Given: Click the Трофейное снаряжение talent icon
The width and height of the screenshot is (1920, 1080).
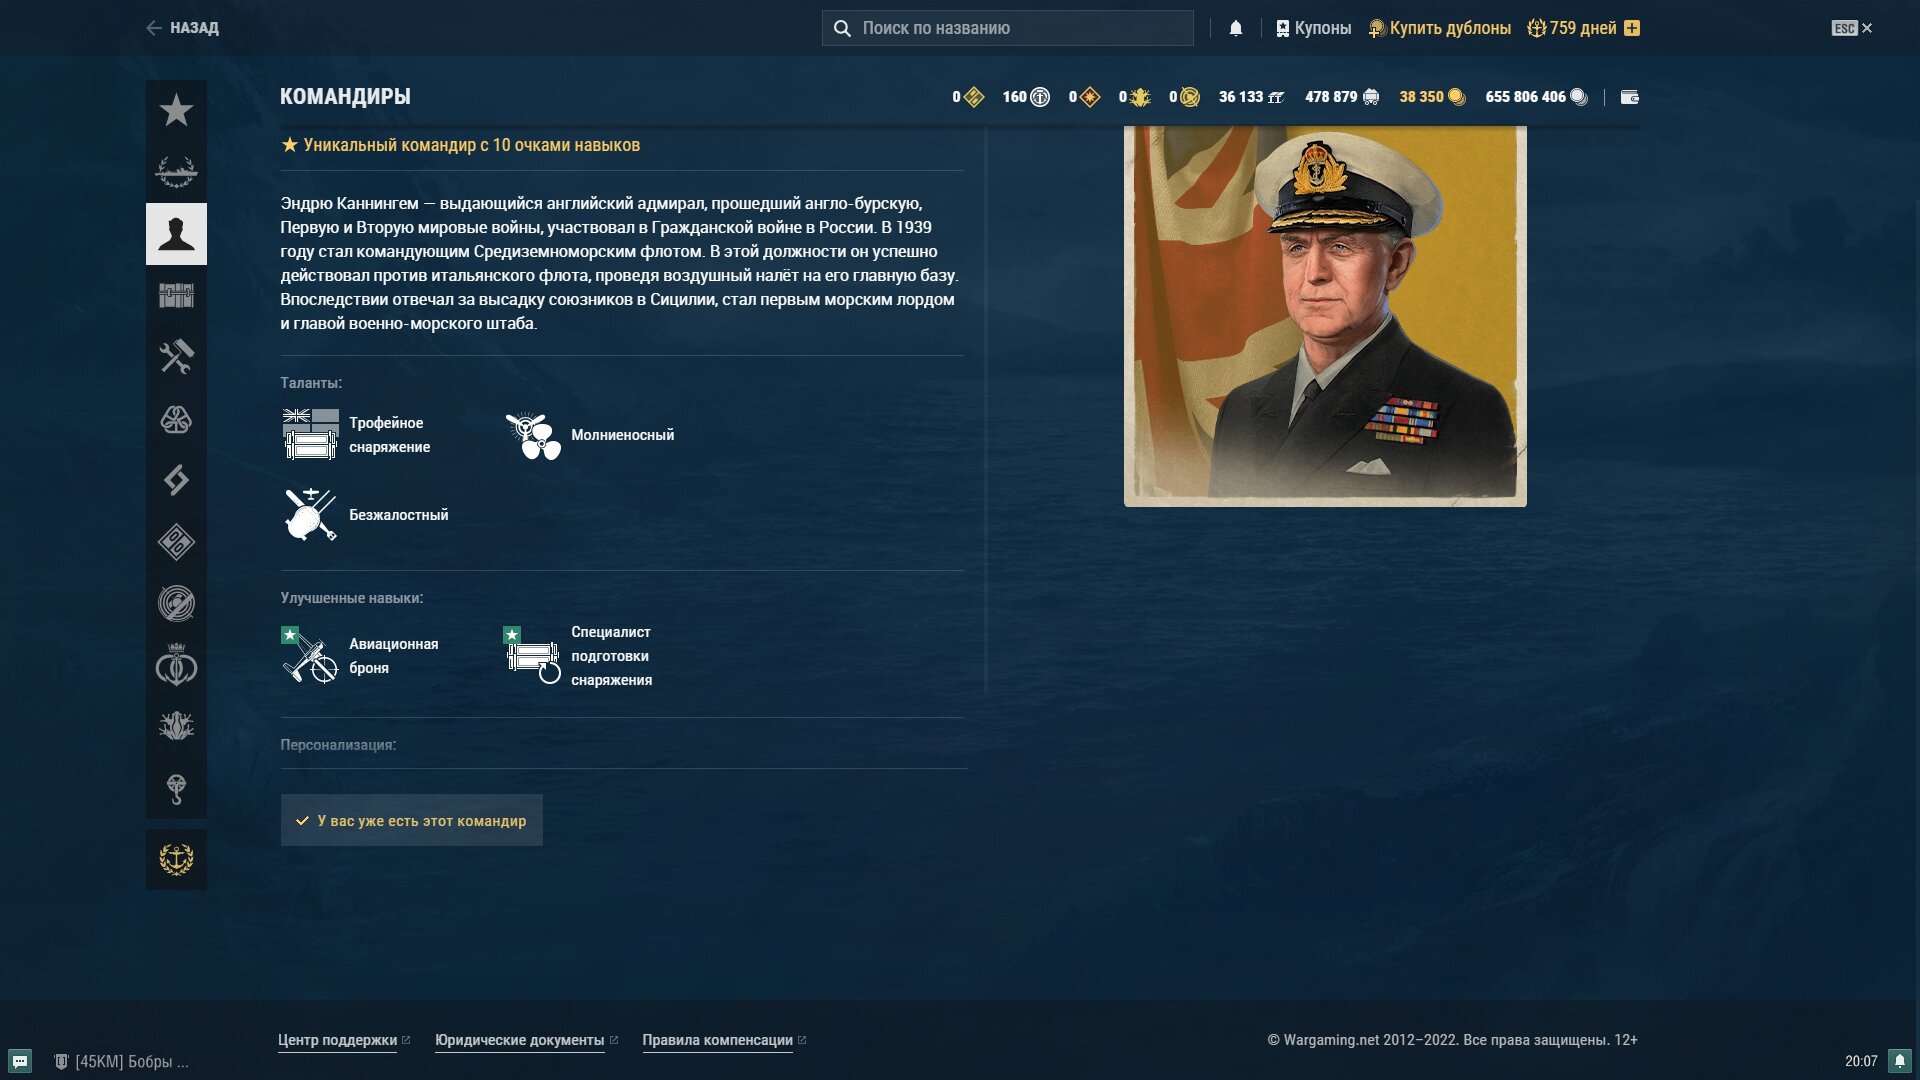Looking at the screenshot, I should [310, 434].
